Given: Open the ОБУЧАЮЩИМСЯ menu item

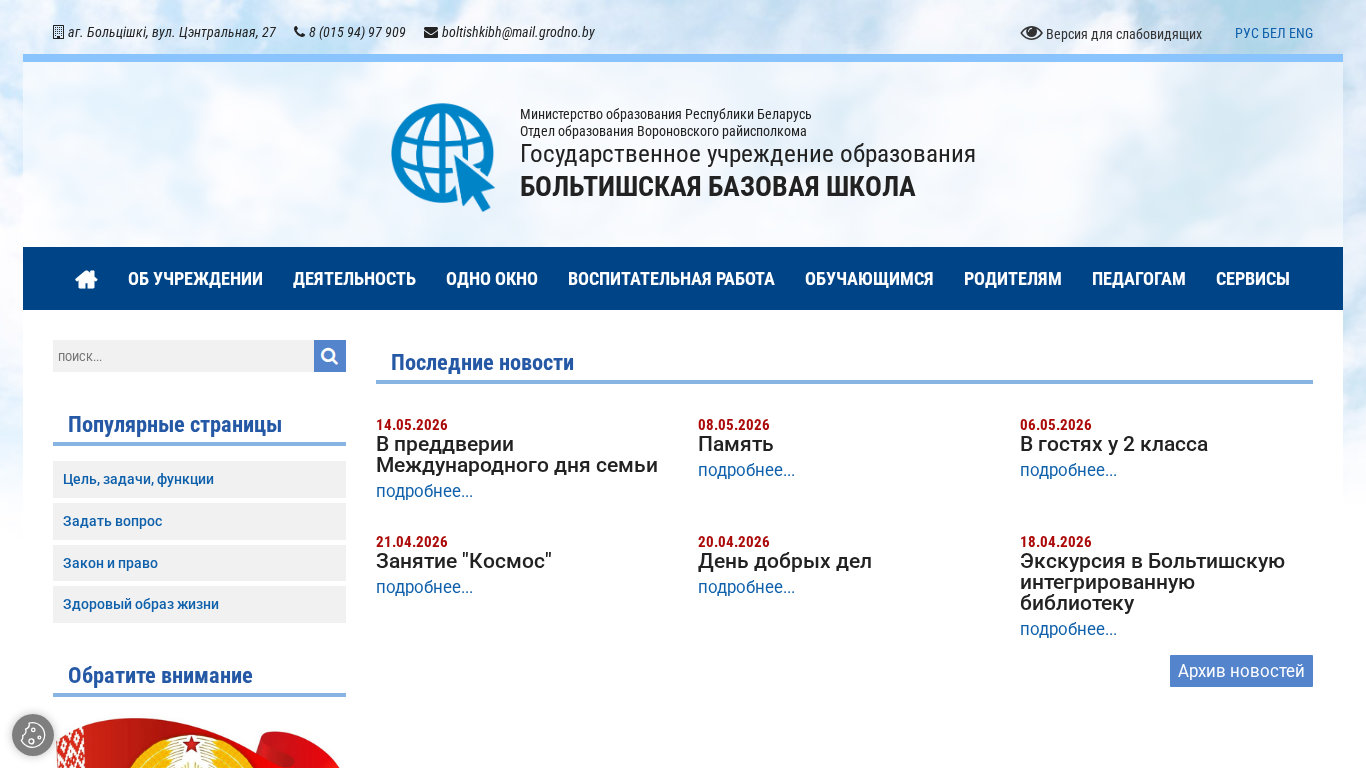Looking at the screenshot, I should (869, 279).
